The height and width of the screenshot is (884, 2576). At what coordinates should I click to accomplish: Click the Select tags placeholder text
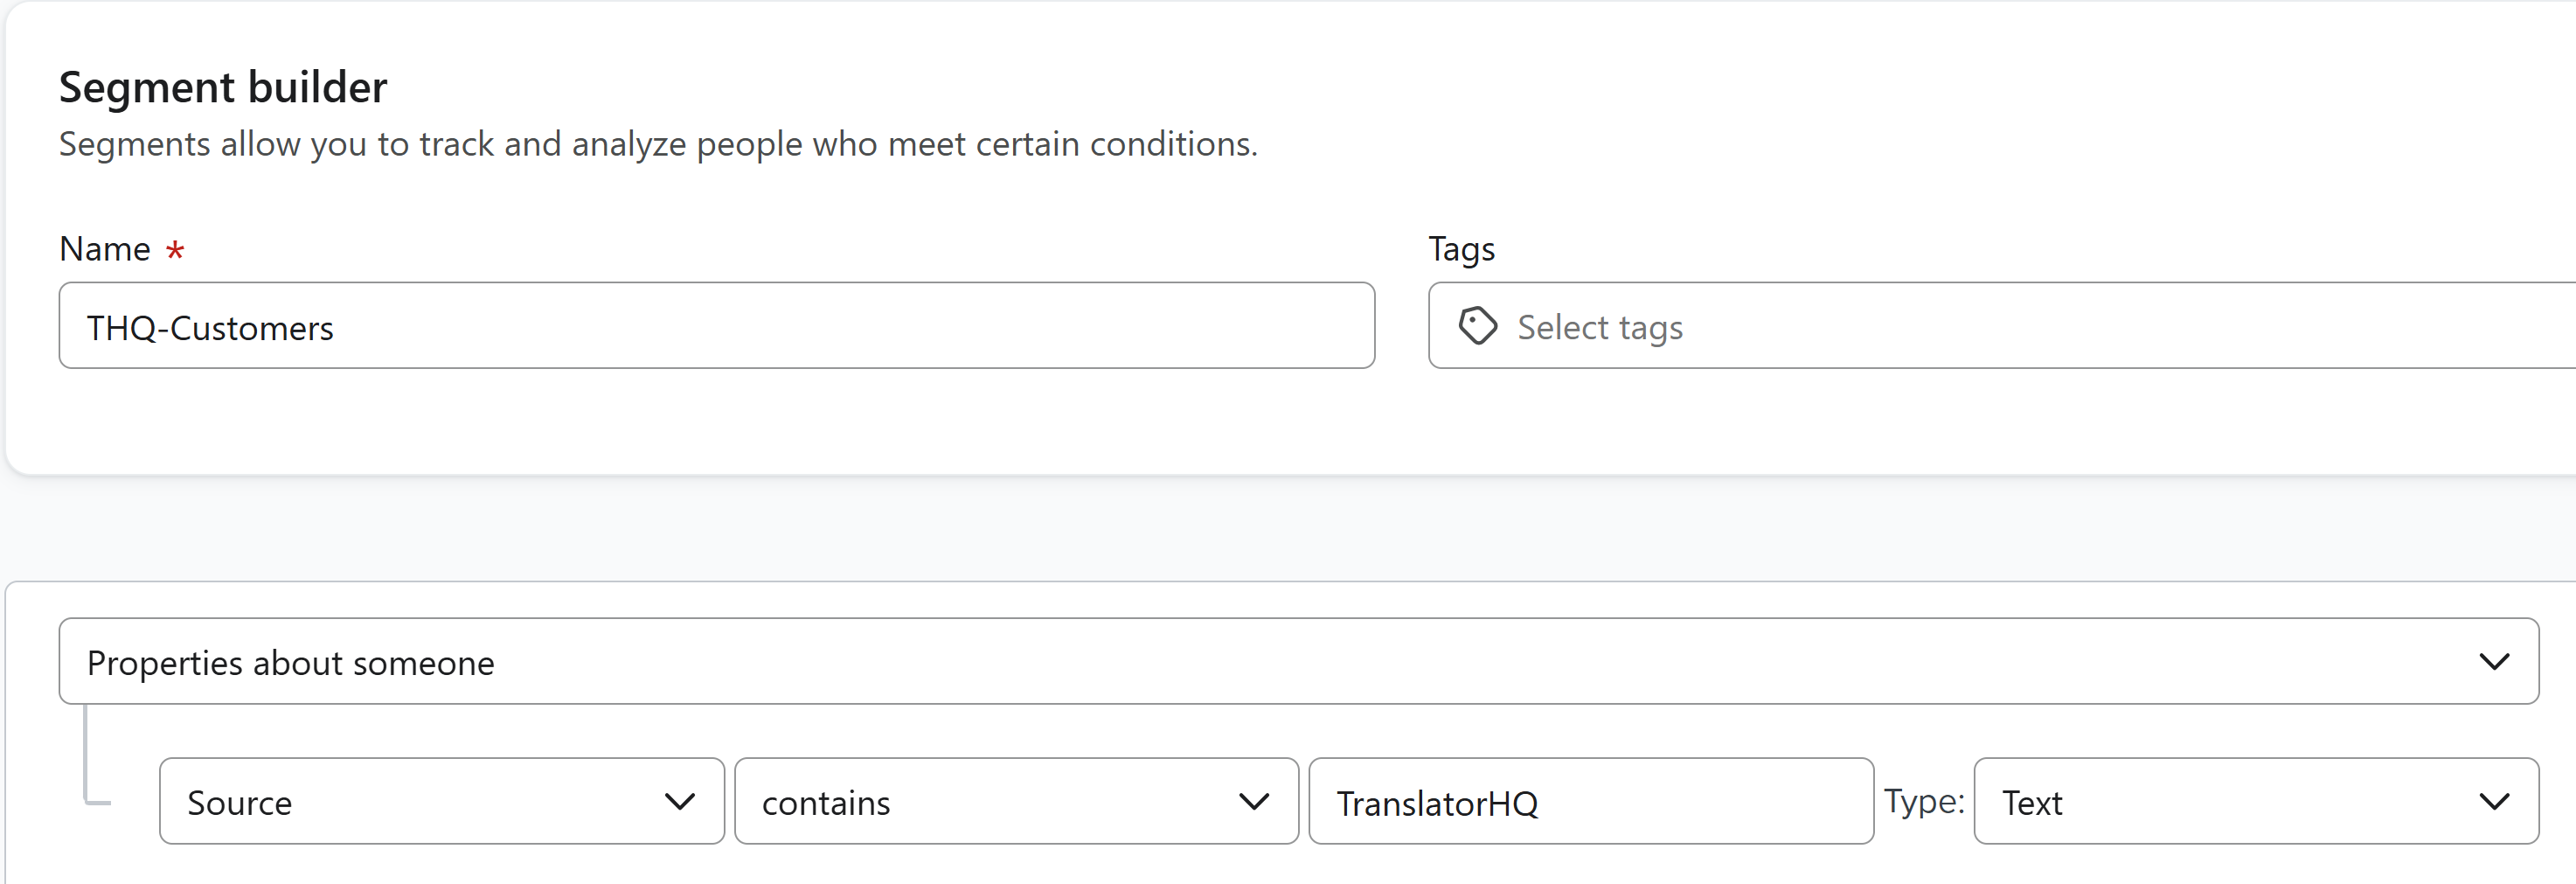click(x=1600, y=328)
